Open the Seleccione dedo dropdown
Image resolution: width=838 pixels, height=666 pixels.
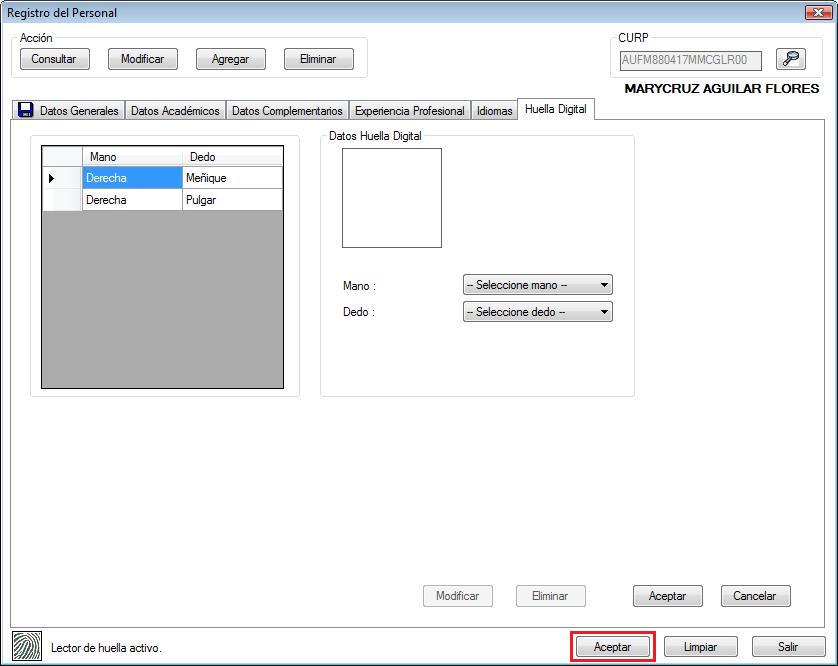(538, 312)
